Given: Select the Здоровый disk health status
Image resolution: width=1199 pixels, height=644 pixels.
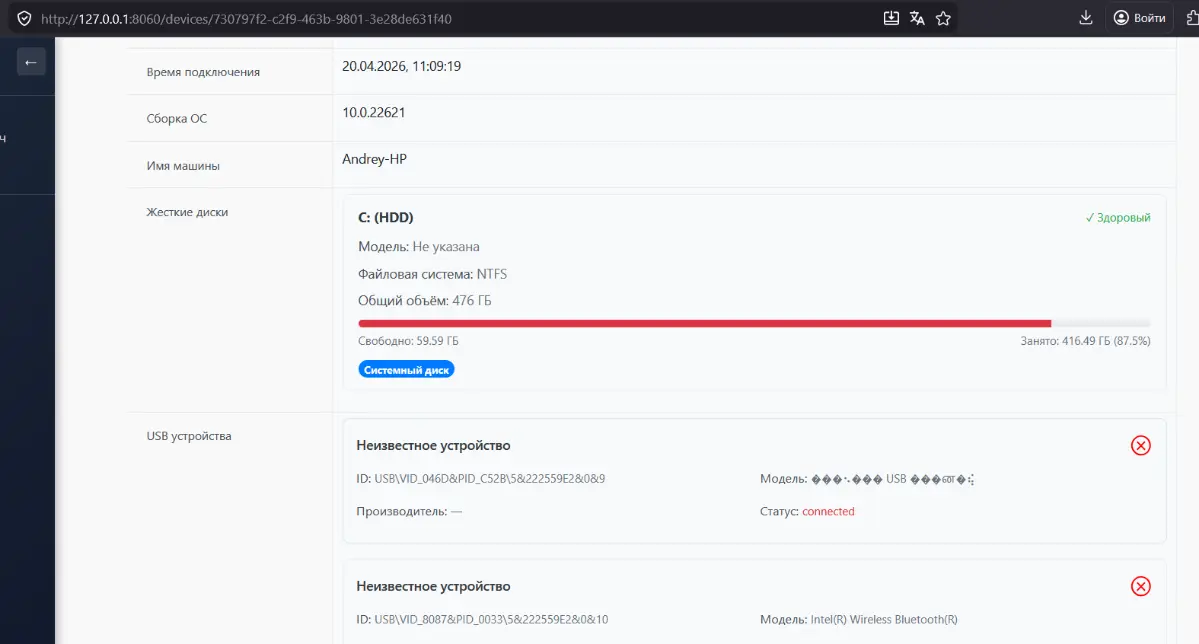Looking at the screenshot, I should (1117, 218).
